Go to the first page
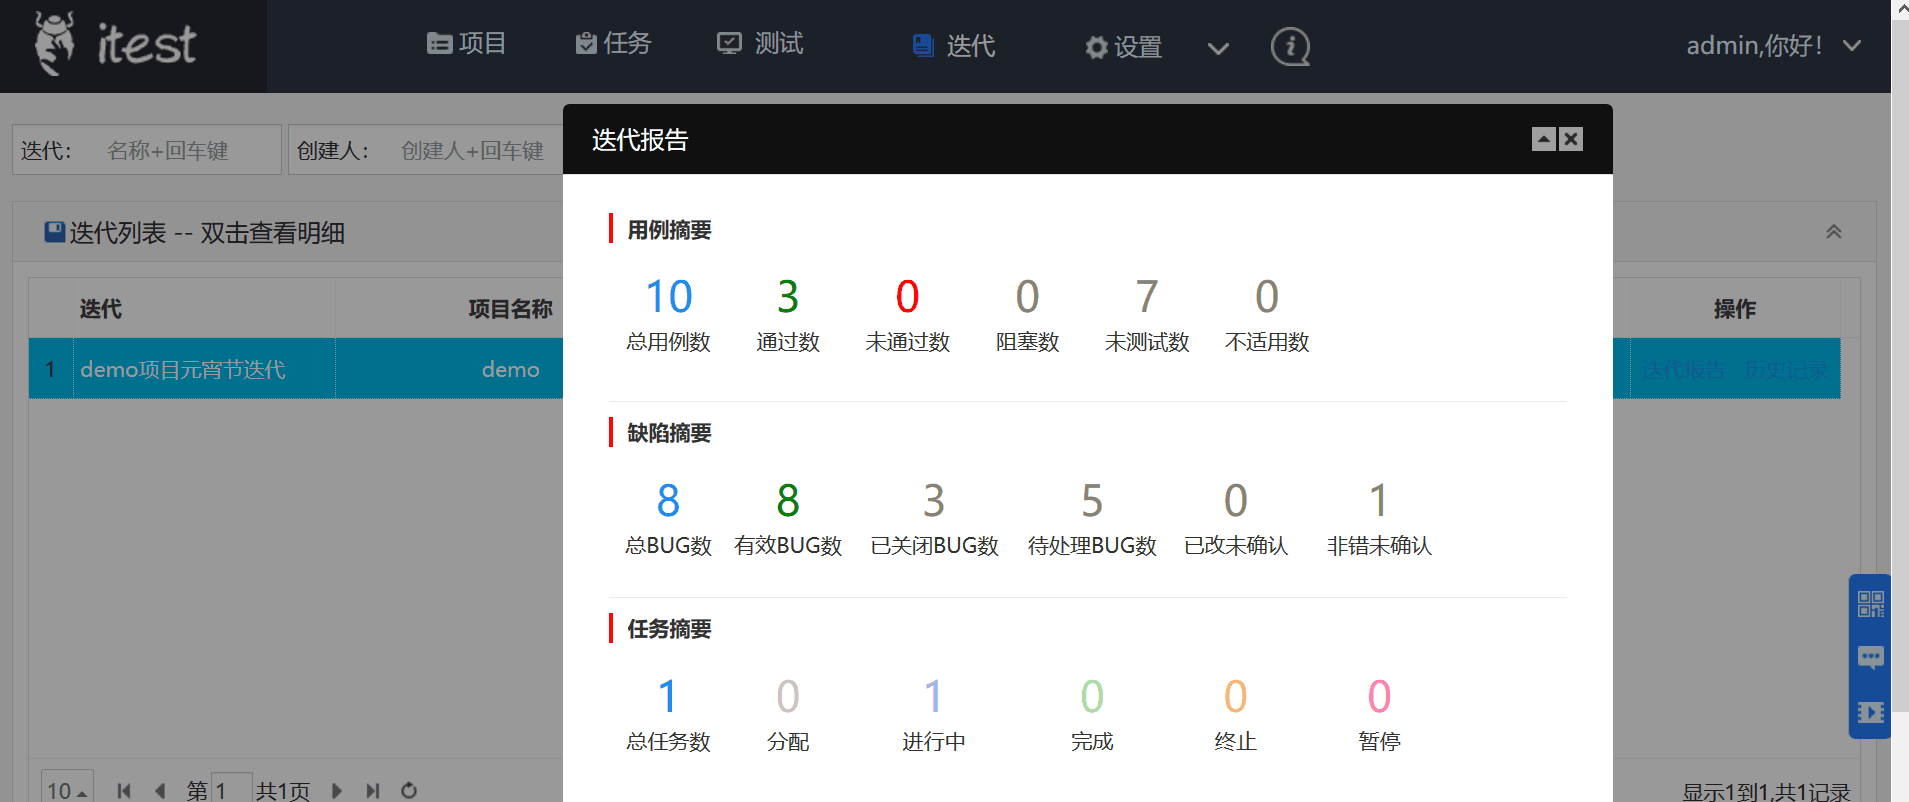Image resolution: width=1909 pixels, height=802 pixels. 124,791
